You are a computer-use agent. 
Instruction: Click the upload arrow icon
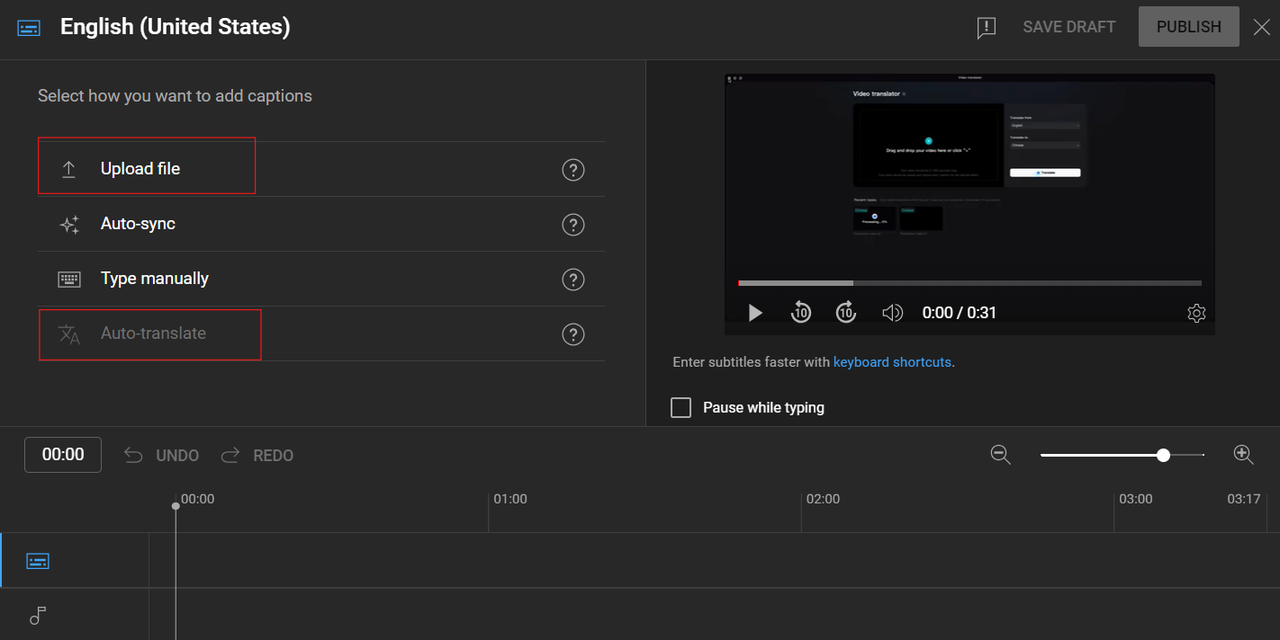(69, 169)
